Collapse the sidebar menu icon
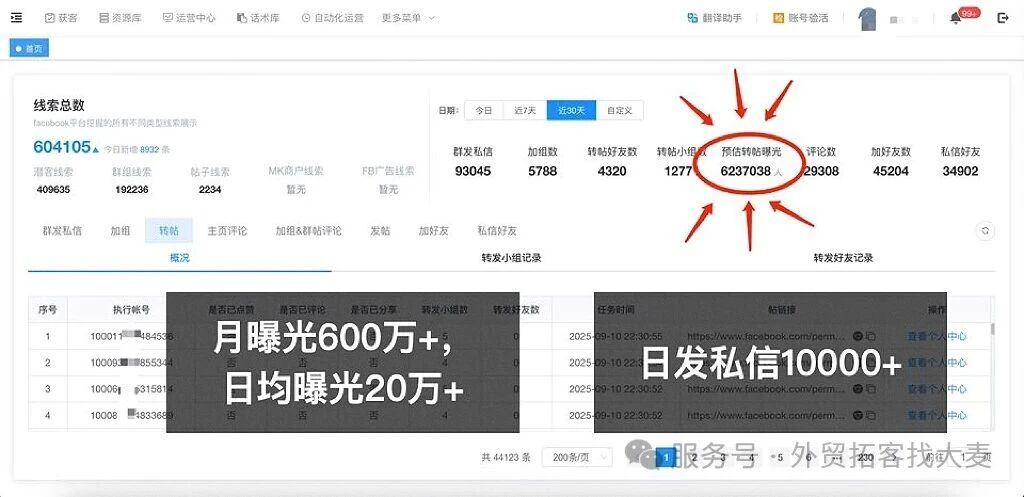The width and height of the screenshot is (1024, 497). click(17, 18)
